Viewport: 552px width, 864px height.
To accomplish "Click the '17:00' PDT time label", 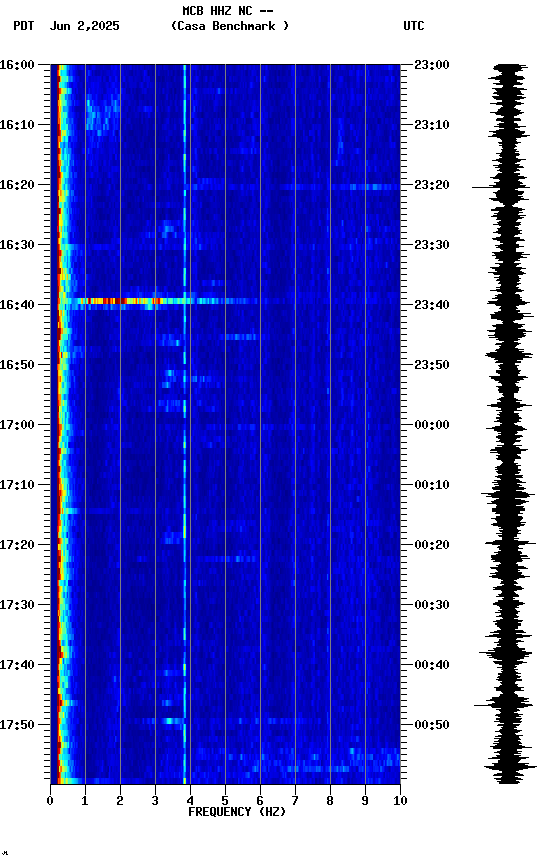I will click(x=17, y=425).
